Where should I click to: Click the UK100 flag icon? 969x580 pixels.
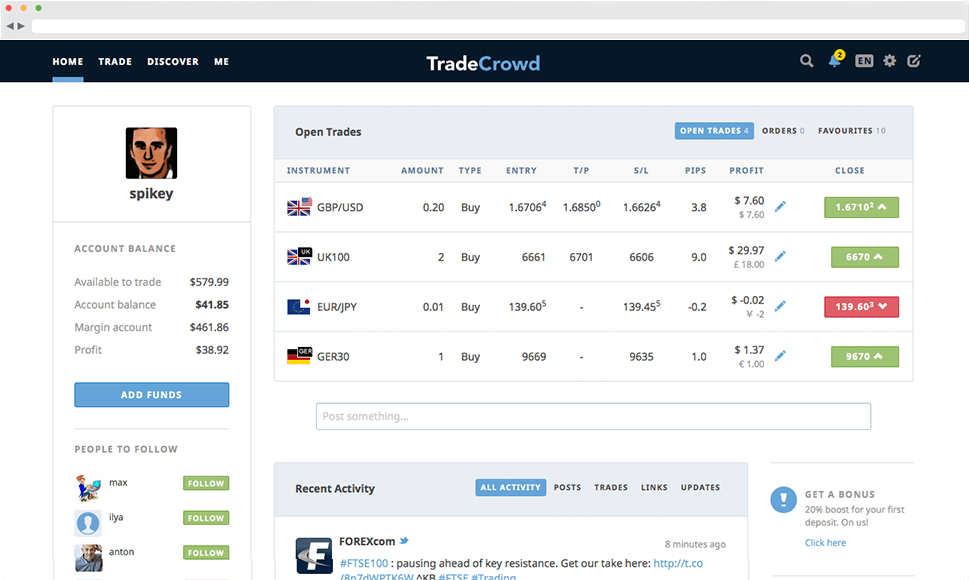tap(299, 256)
